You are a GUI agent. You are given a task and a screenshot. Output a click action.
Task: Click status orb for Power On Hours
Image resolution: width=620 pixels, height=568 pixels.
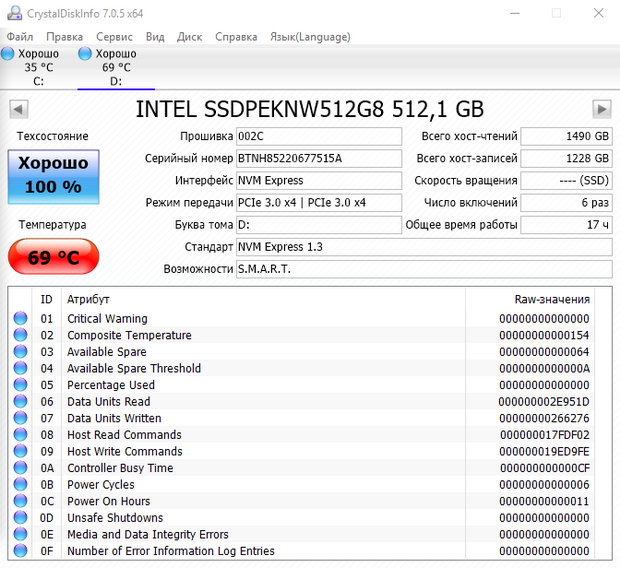pyautogui.click(x=21, y=501)
